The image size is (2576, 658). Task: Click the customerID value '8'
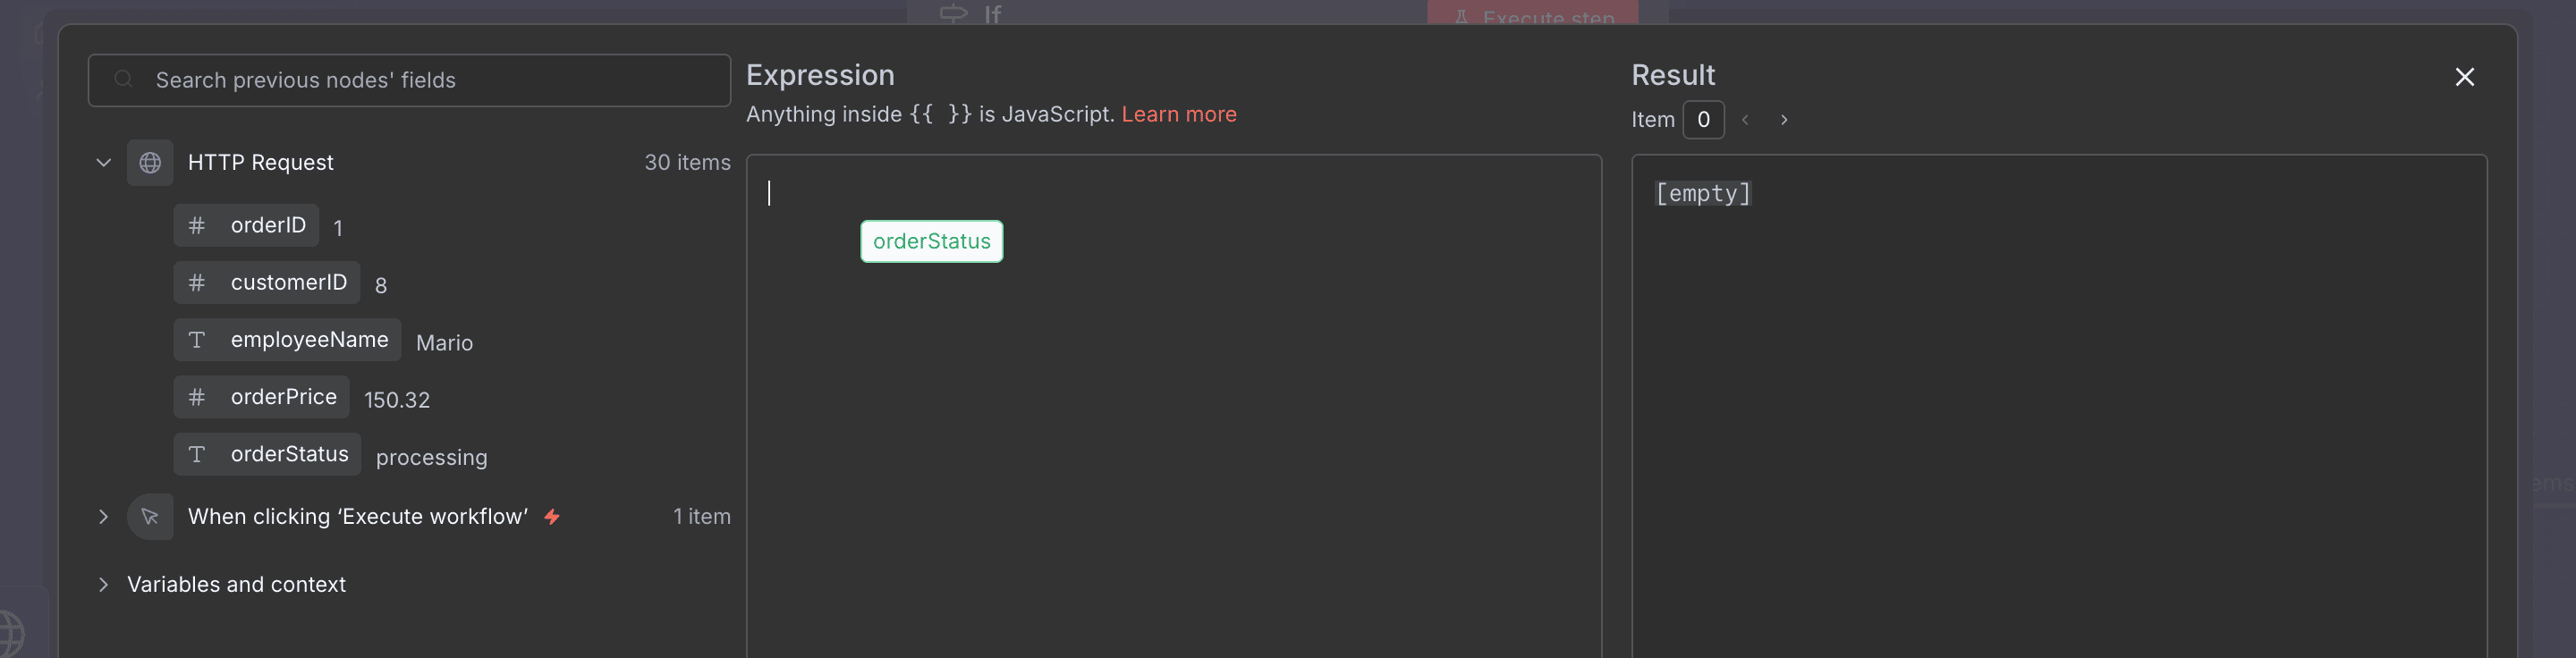point(380,285)
